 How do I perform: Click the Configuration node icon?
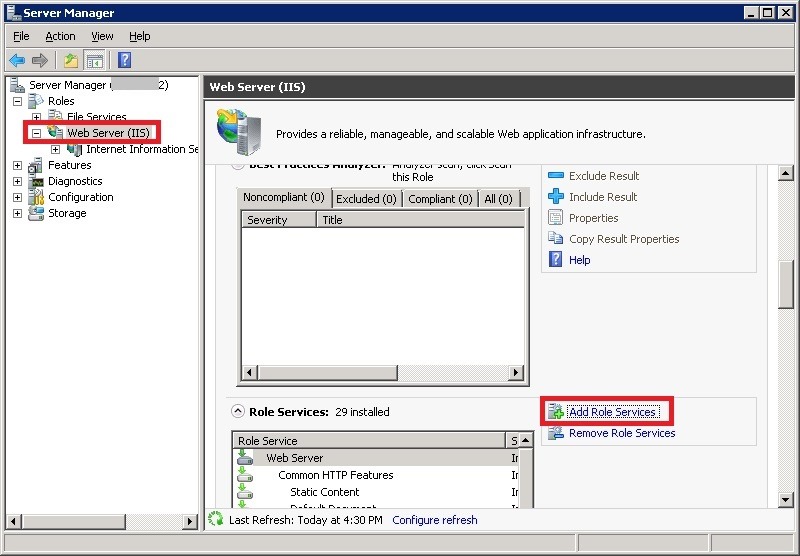(36, 197)
